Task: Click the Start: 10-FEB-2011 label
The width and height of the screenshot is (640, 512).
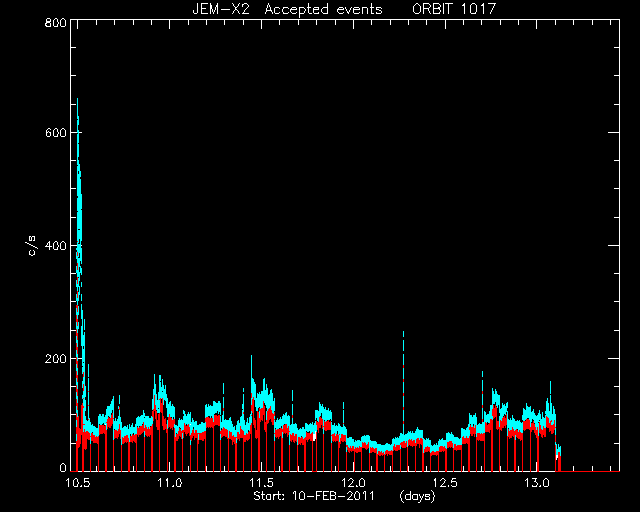Action: coord(314,496)
